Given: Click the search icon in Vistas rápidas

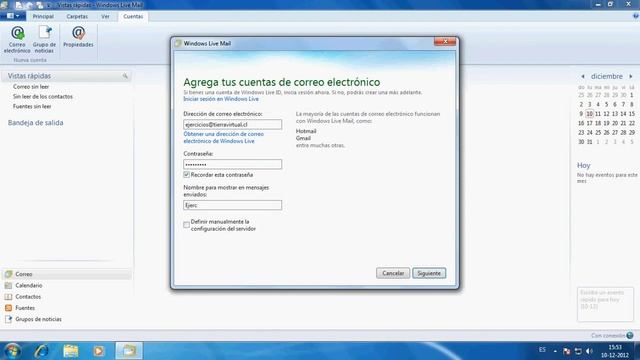Looking at the screenshot, I should click(x=125, y=76).
